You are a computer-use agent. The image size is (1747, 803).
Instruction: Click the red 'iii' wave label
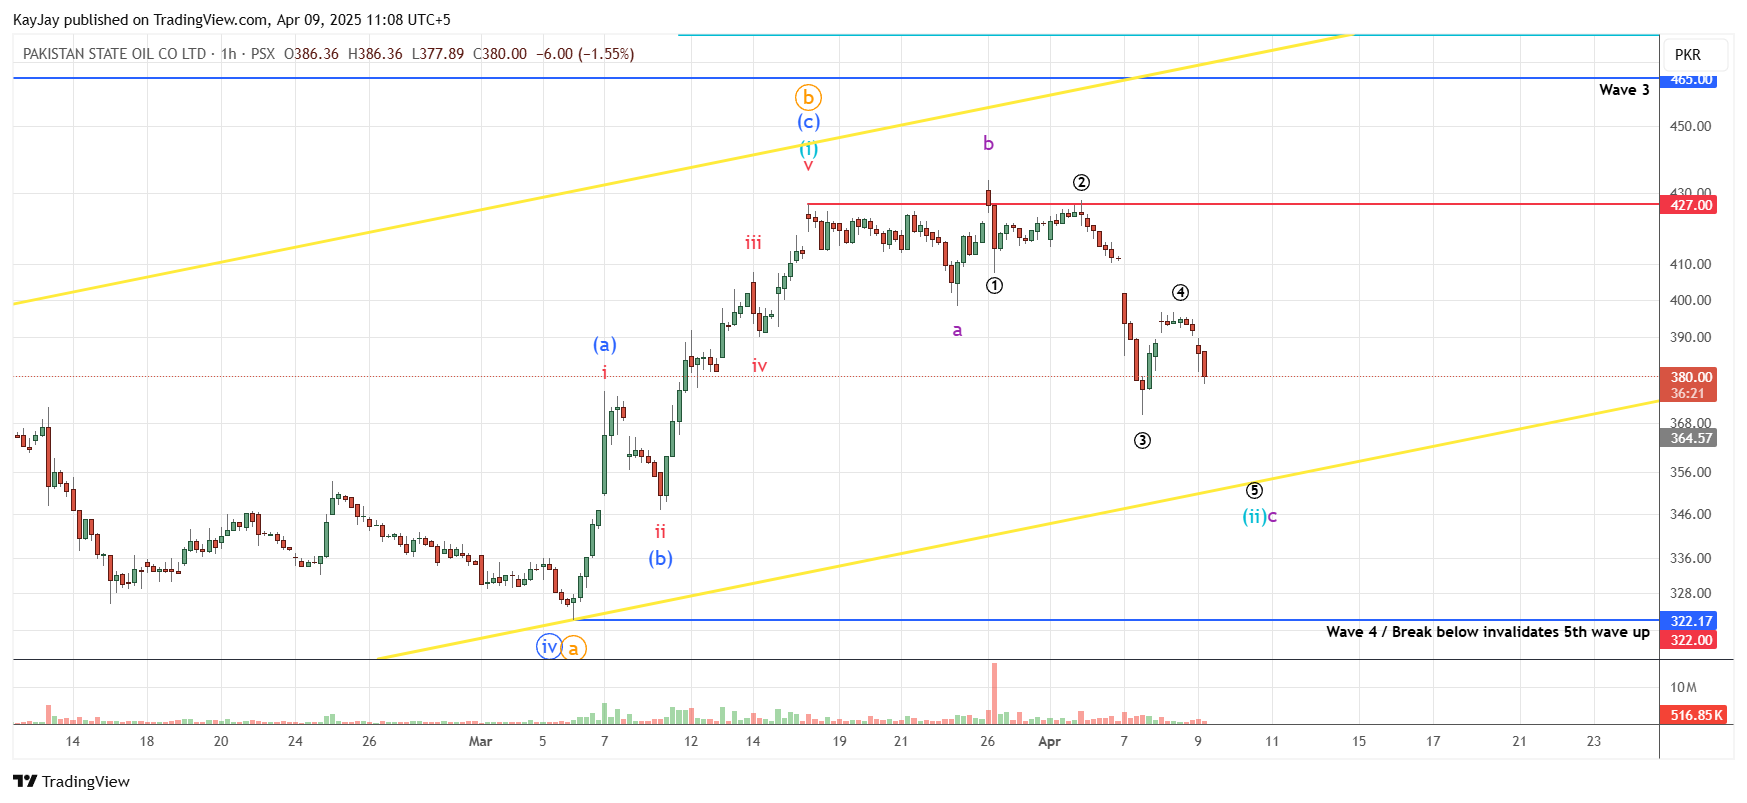tap(753, 243)
